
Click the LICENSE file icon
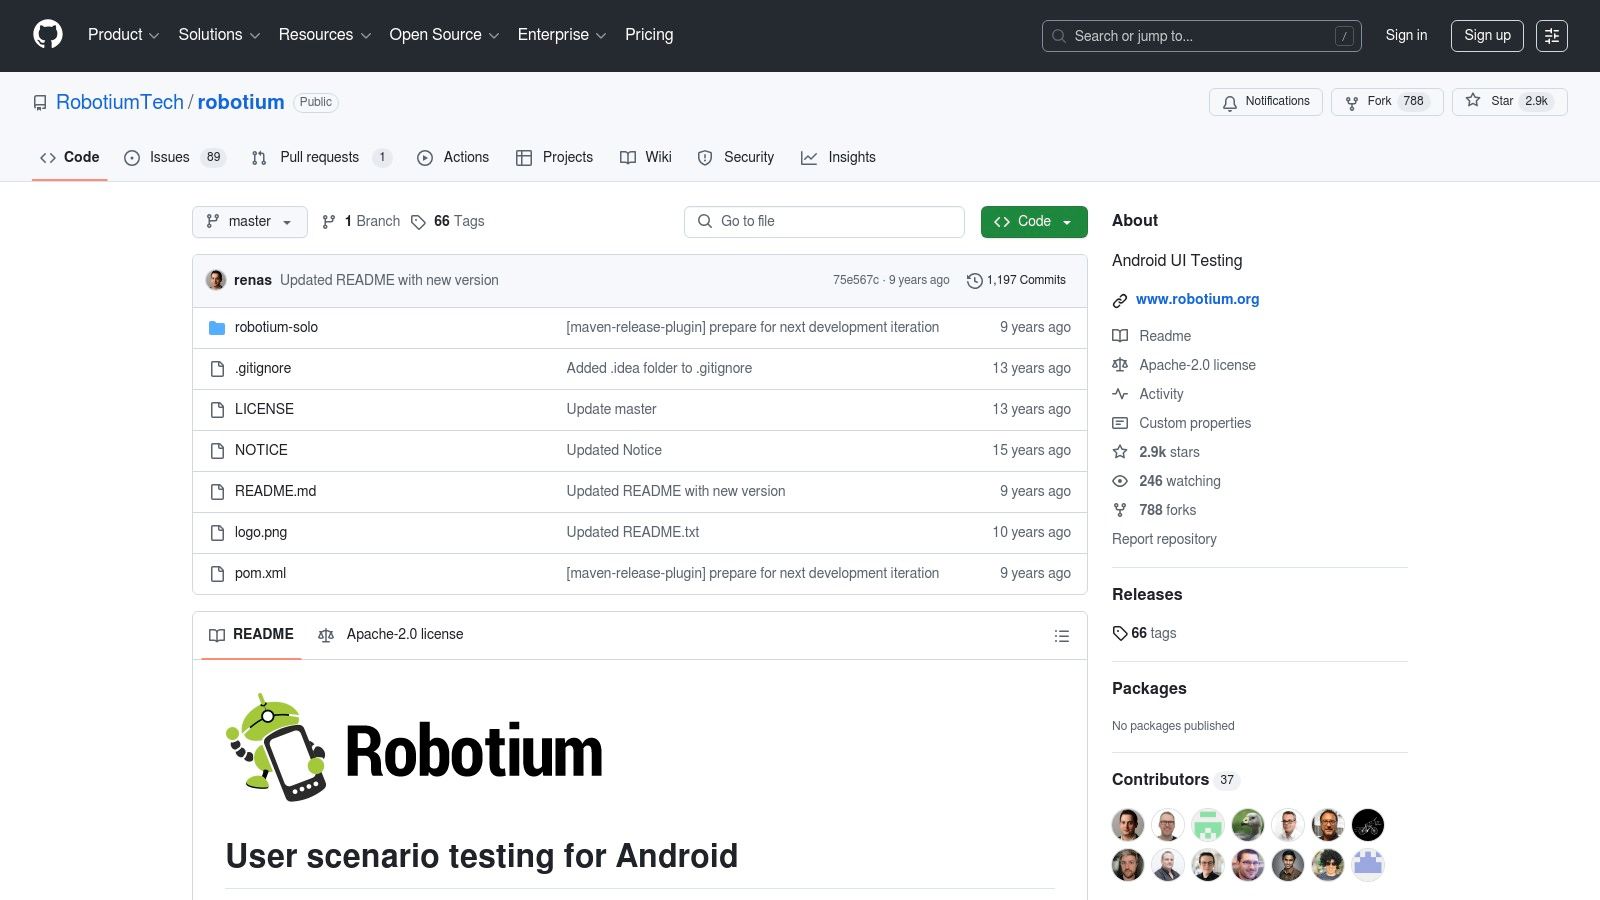tap(217, 410)
